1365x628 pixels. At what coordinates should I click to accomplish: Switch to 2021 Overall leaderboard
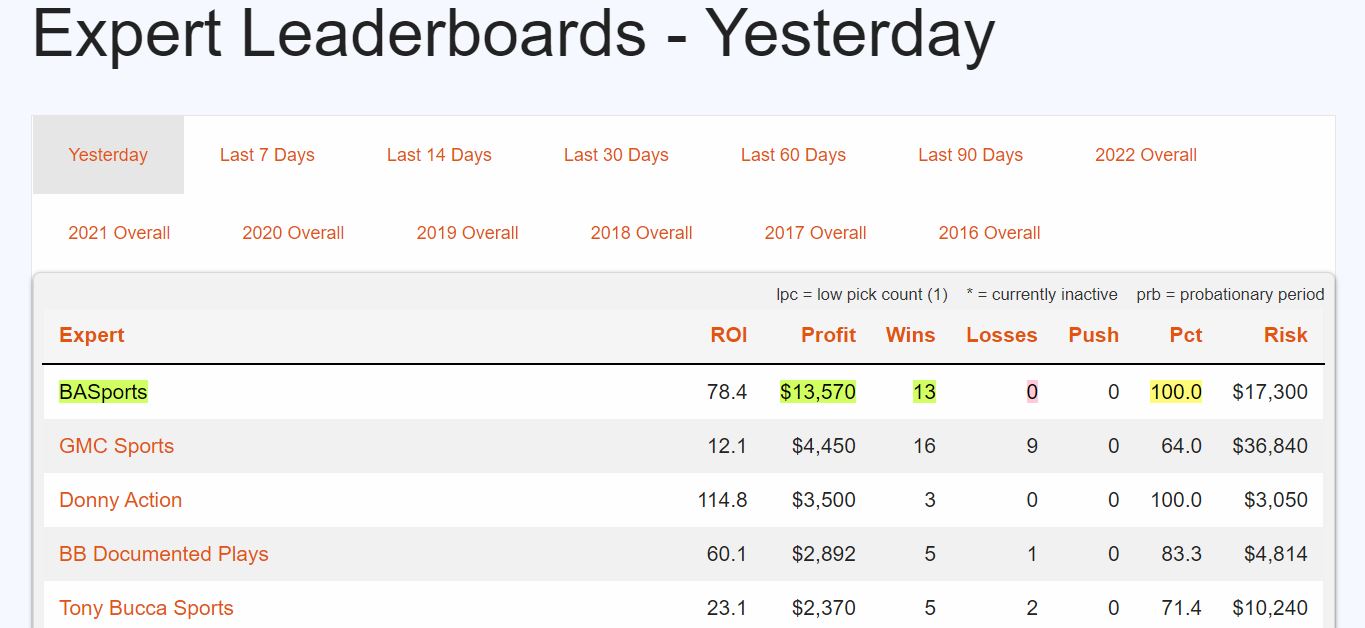(119, 233)
